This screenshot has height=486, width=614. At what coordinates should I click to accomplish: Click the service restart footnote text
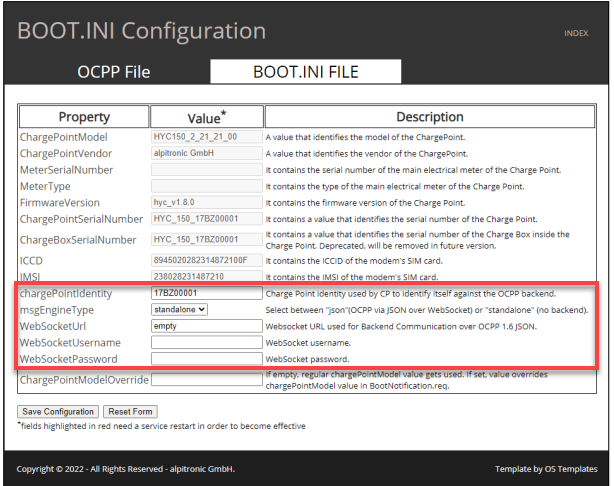(x=161, y=426)
